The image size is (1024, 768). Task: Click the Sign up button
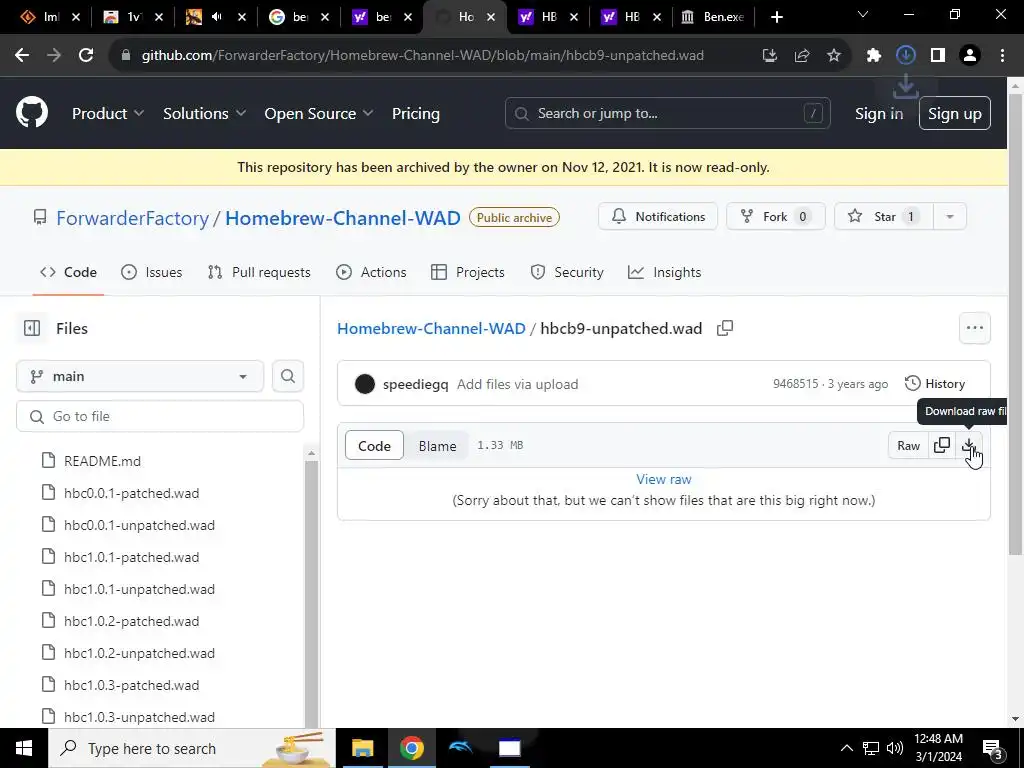(955, 113)
